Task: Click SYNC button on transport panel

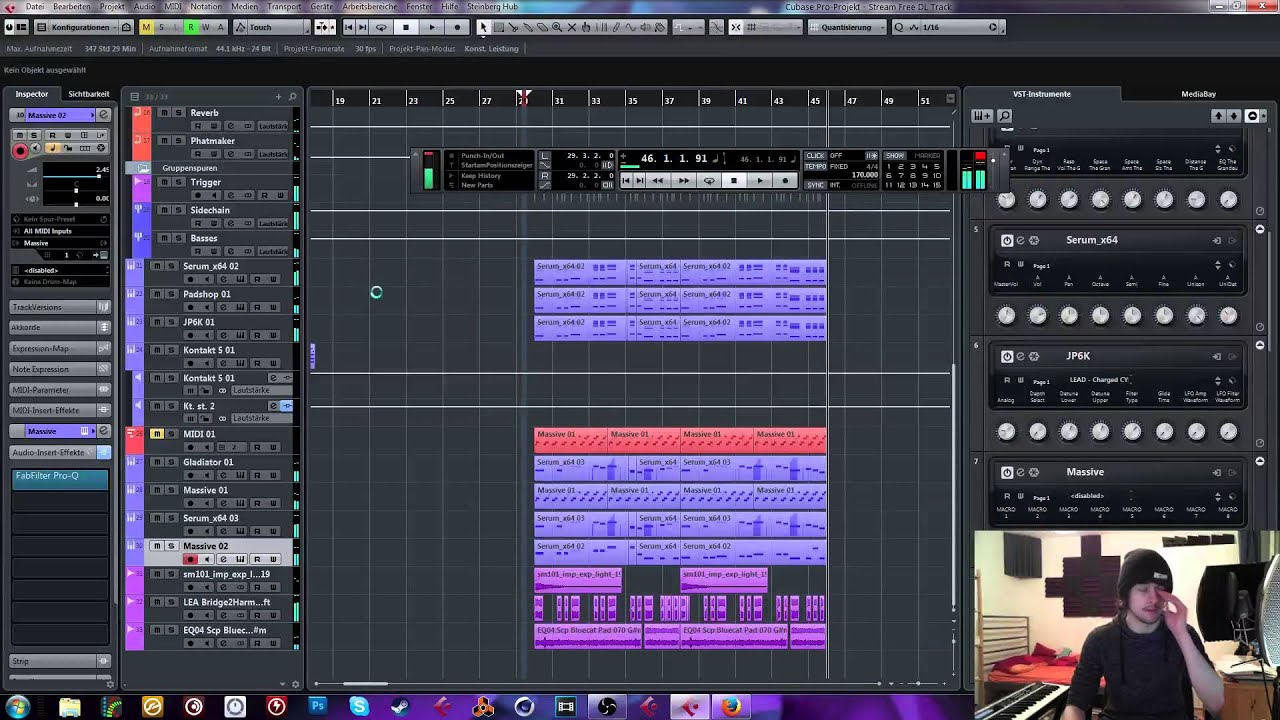Action: (x=815, y=185)
